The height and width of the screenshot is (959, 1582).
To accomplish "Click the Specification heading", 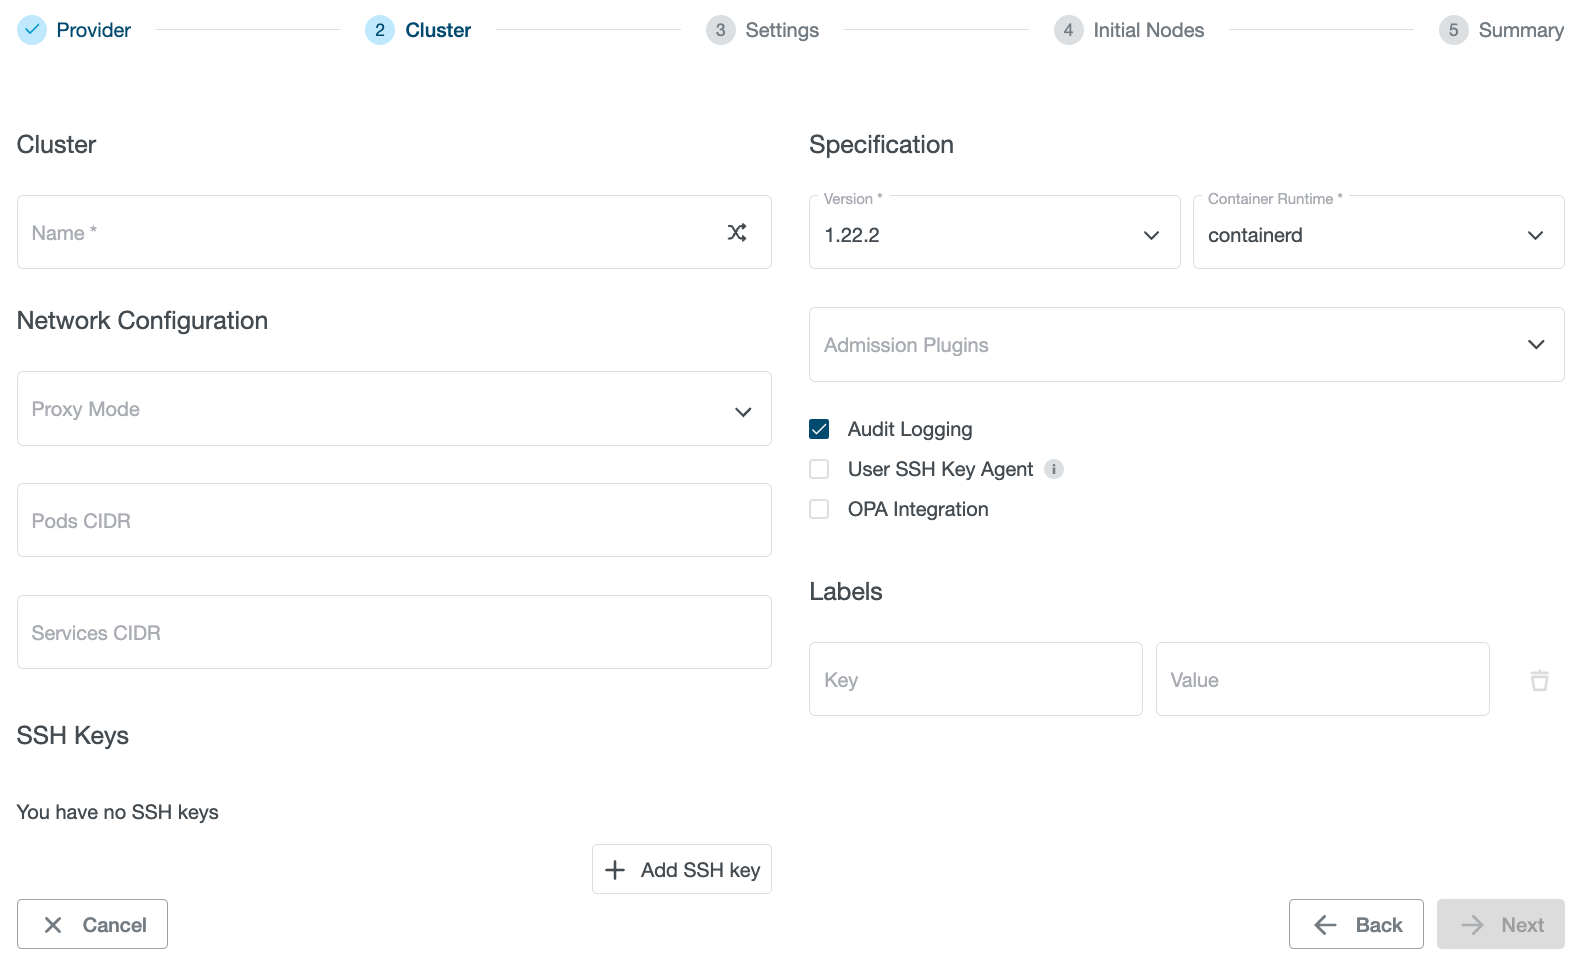I will coord(881,144).
